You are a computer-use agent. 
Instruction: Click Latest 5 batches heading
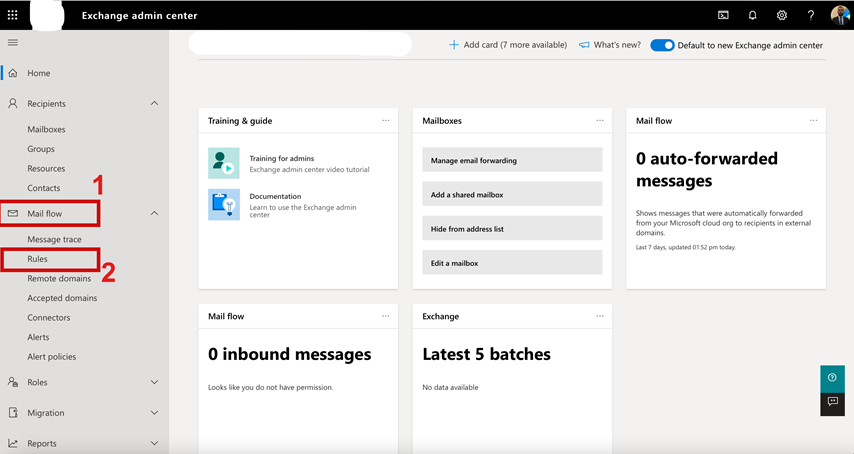pyautogui.click(x=486, y=354)
